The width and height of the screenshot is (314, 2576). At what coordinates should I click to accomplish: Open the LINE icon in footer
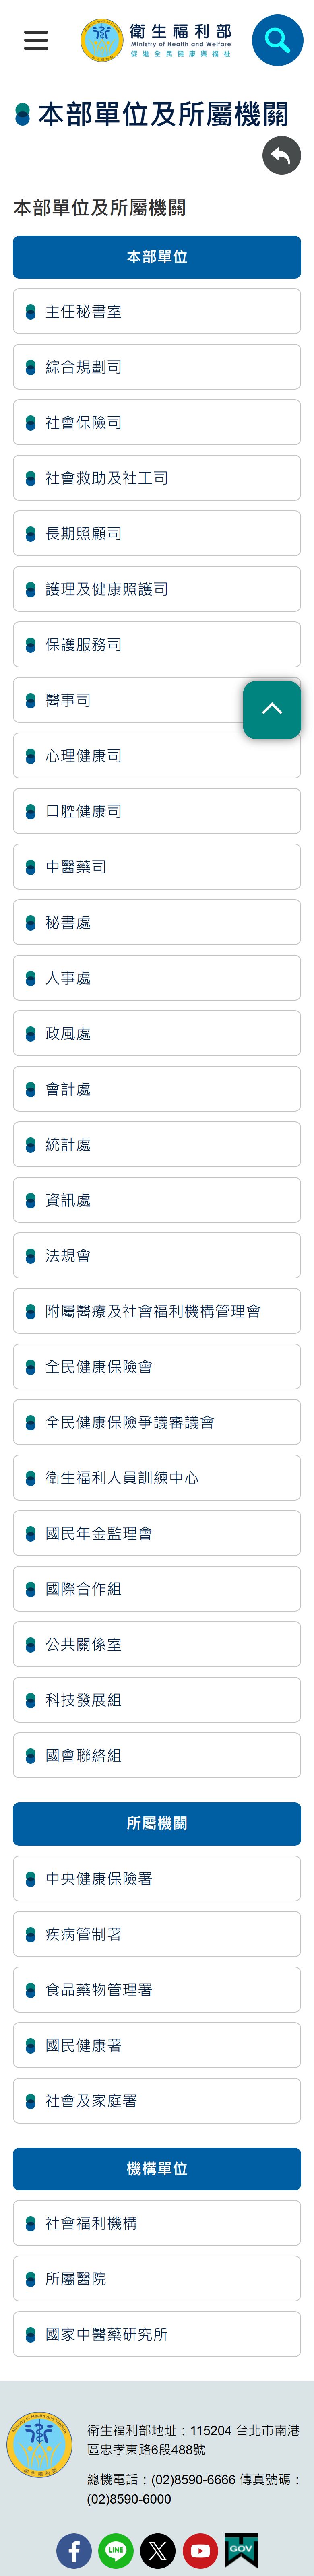coord(116,2550)
